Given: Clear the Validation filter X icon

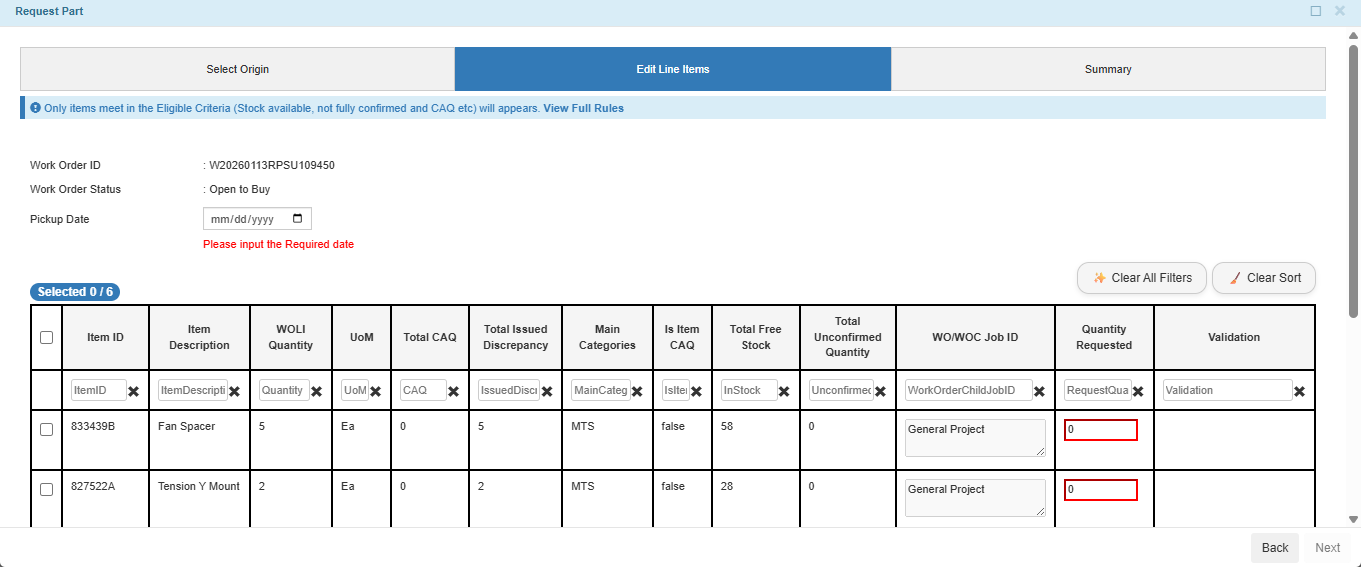Looking at the screenshot, I should (1299, 392).
